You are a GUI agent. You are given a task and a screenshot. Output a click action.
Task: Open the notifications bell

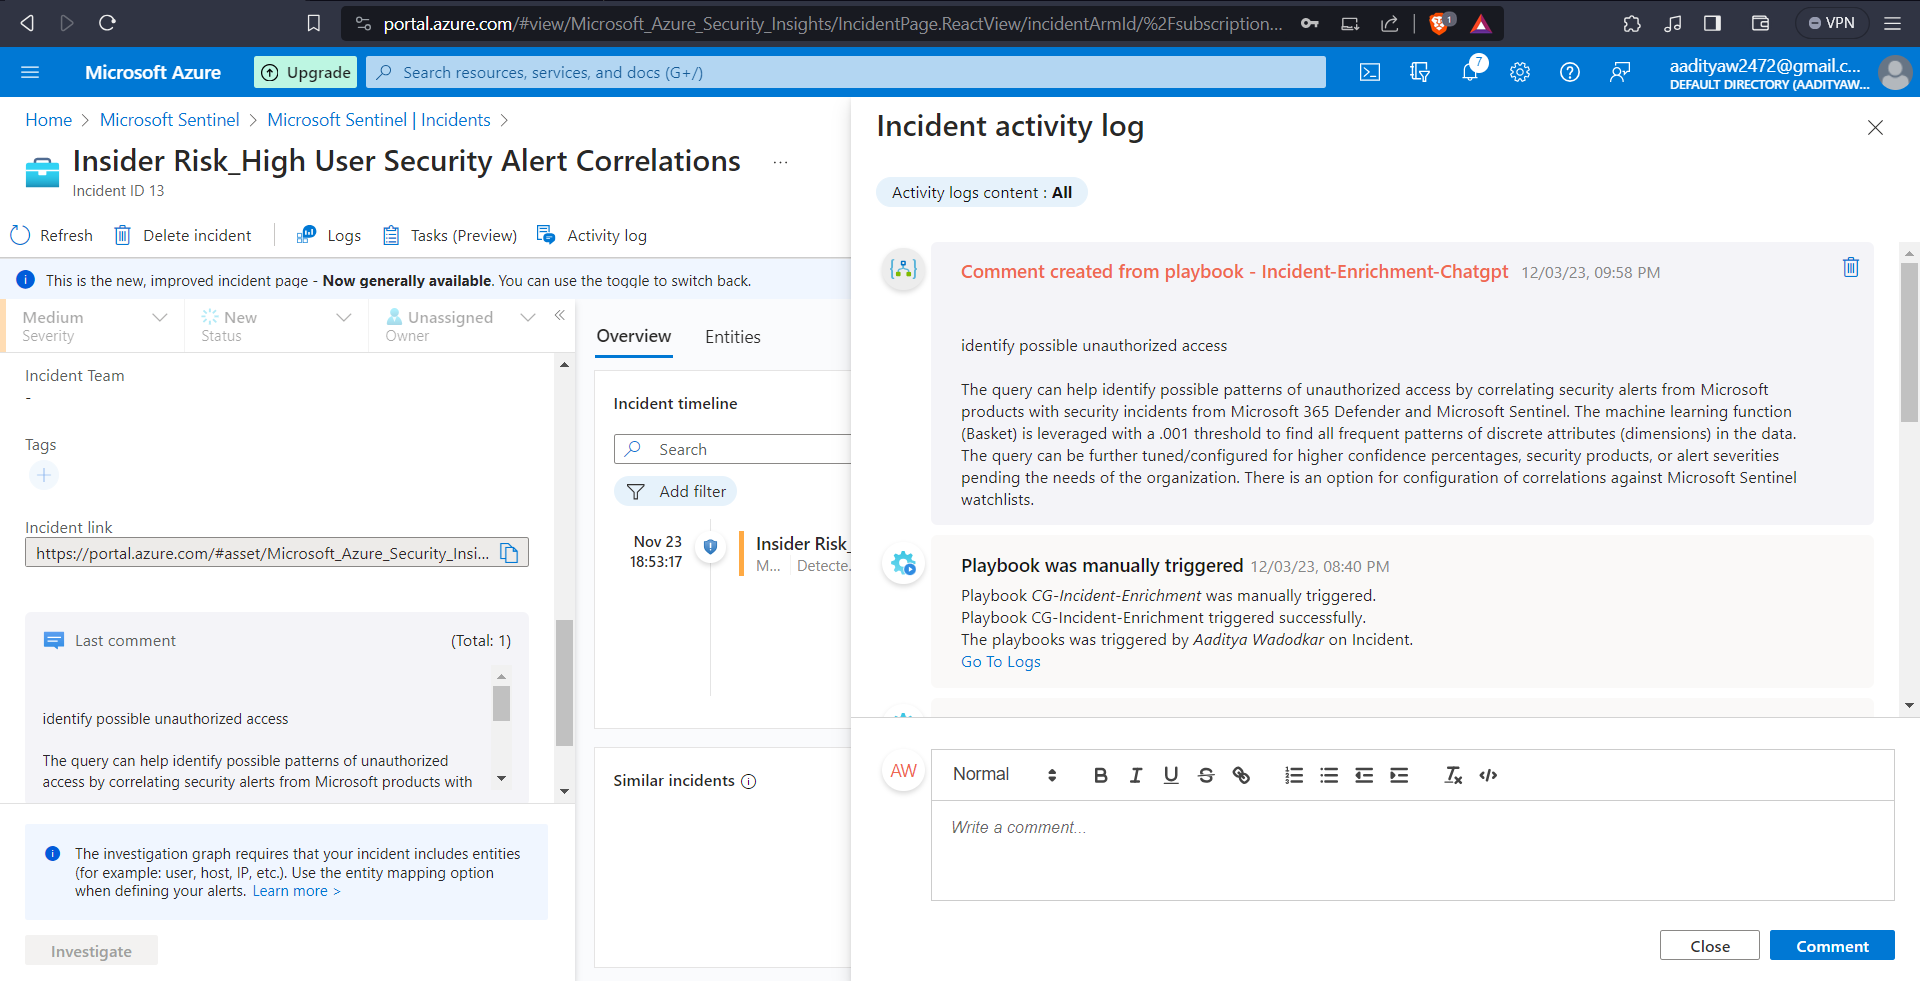tap(1470, 72)
